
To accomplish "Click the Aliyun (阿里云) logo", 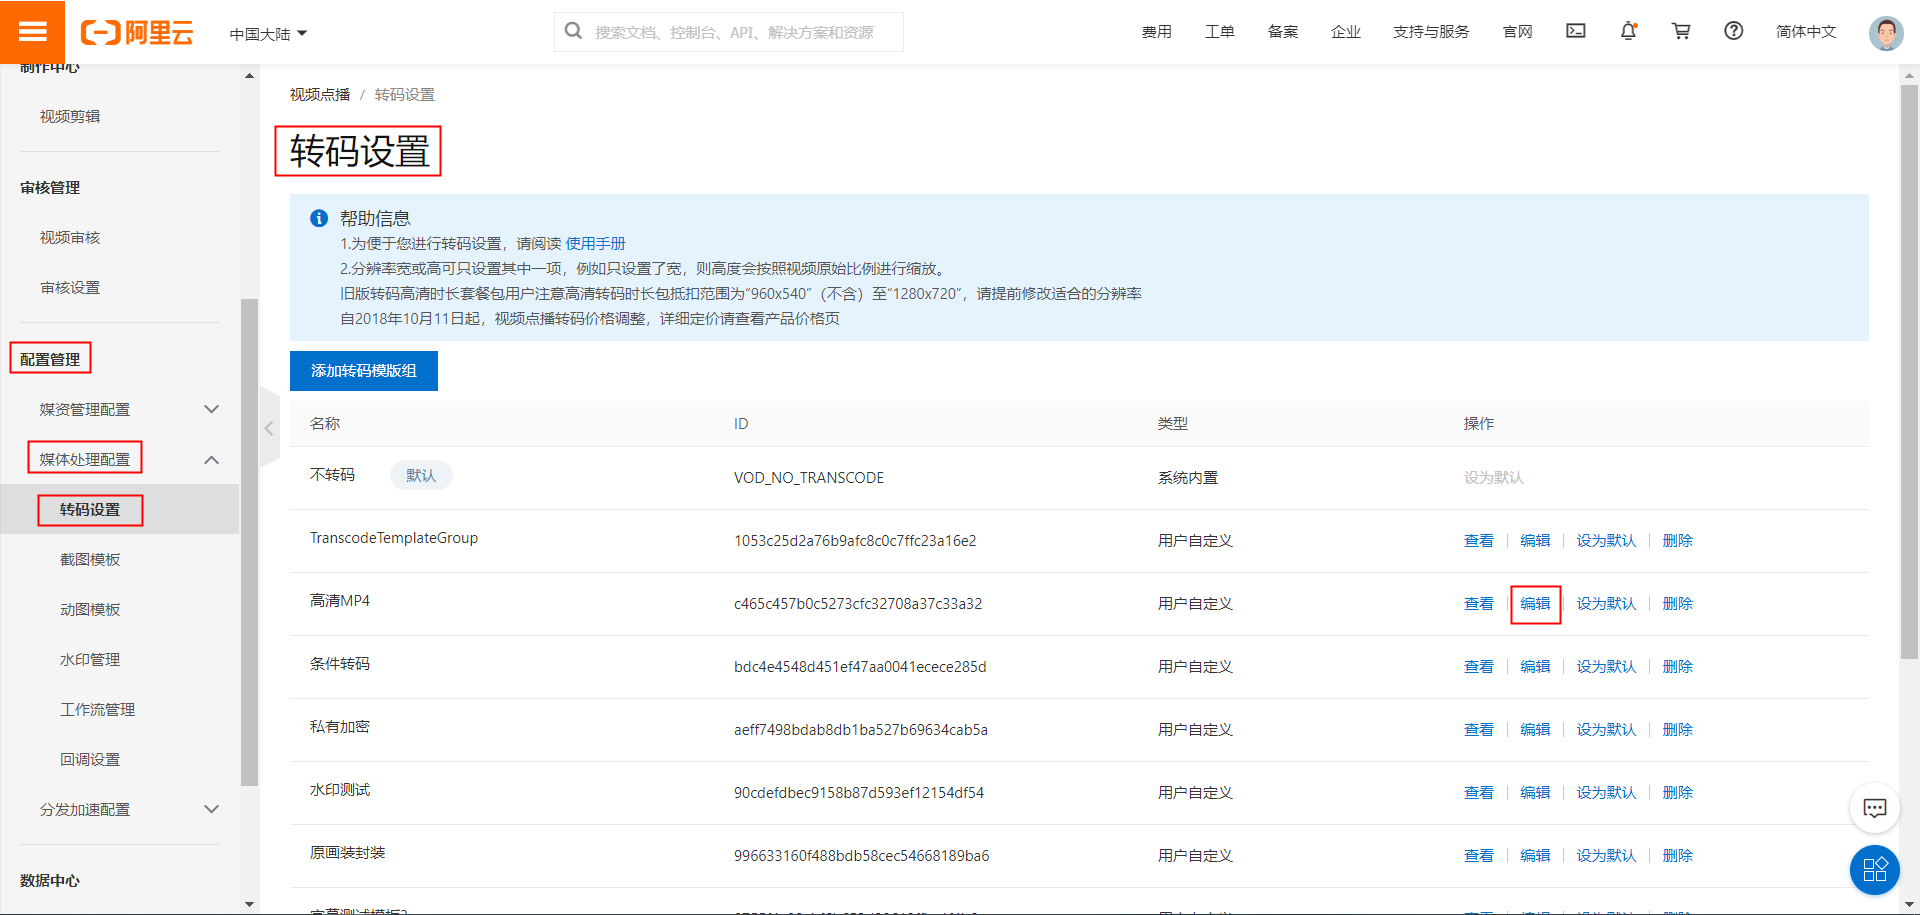I will pyautogui.click(x=137, y=31).
